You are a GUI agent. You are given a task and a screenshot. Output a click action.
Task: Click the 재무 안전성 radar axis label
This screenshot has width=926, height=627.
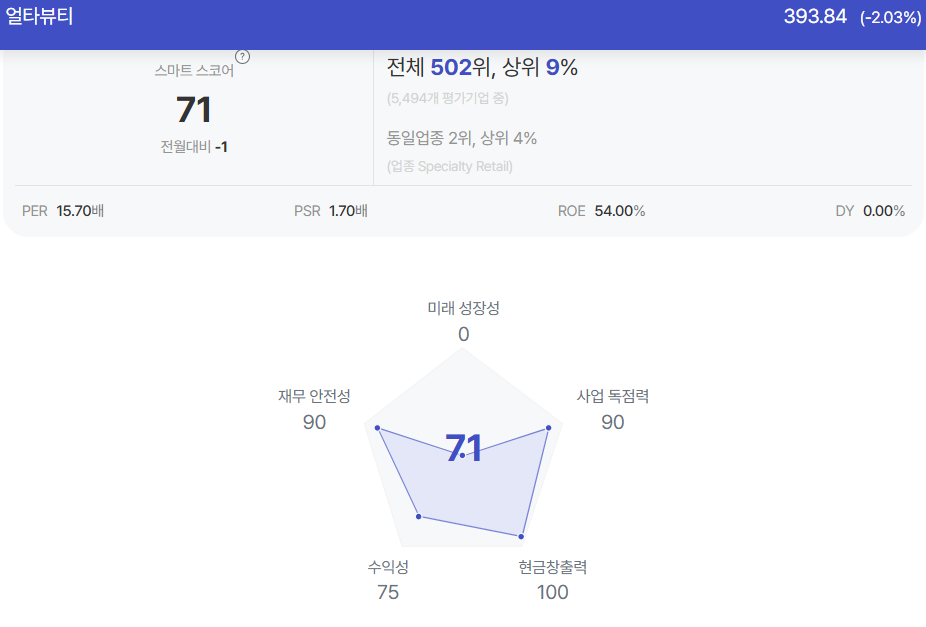[314, 396]
